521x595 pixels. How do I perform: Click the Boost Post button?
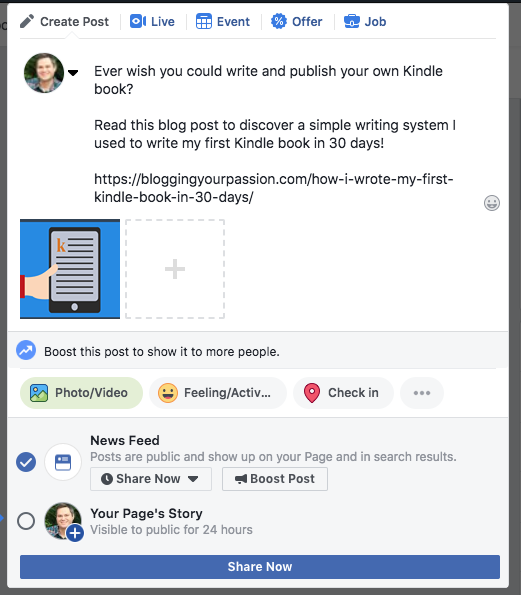[x=275, y=479]
